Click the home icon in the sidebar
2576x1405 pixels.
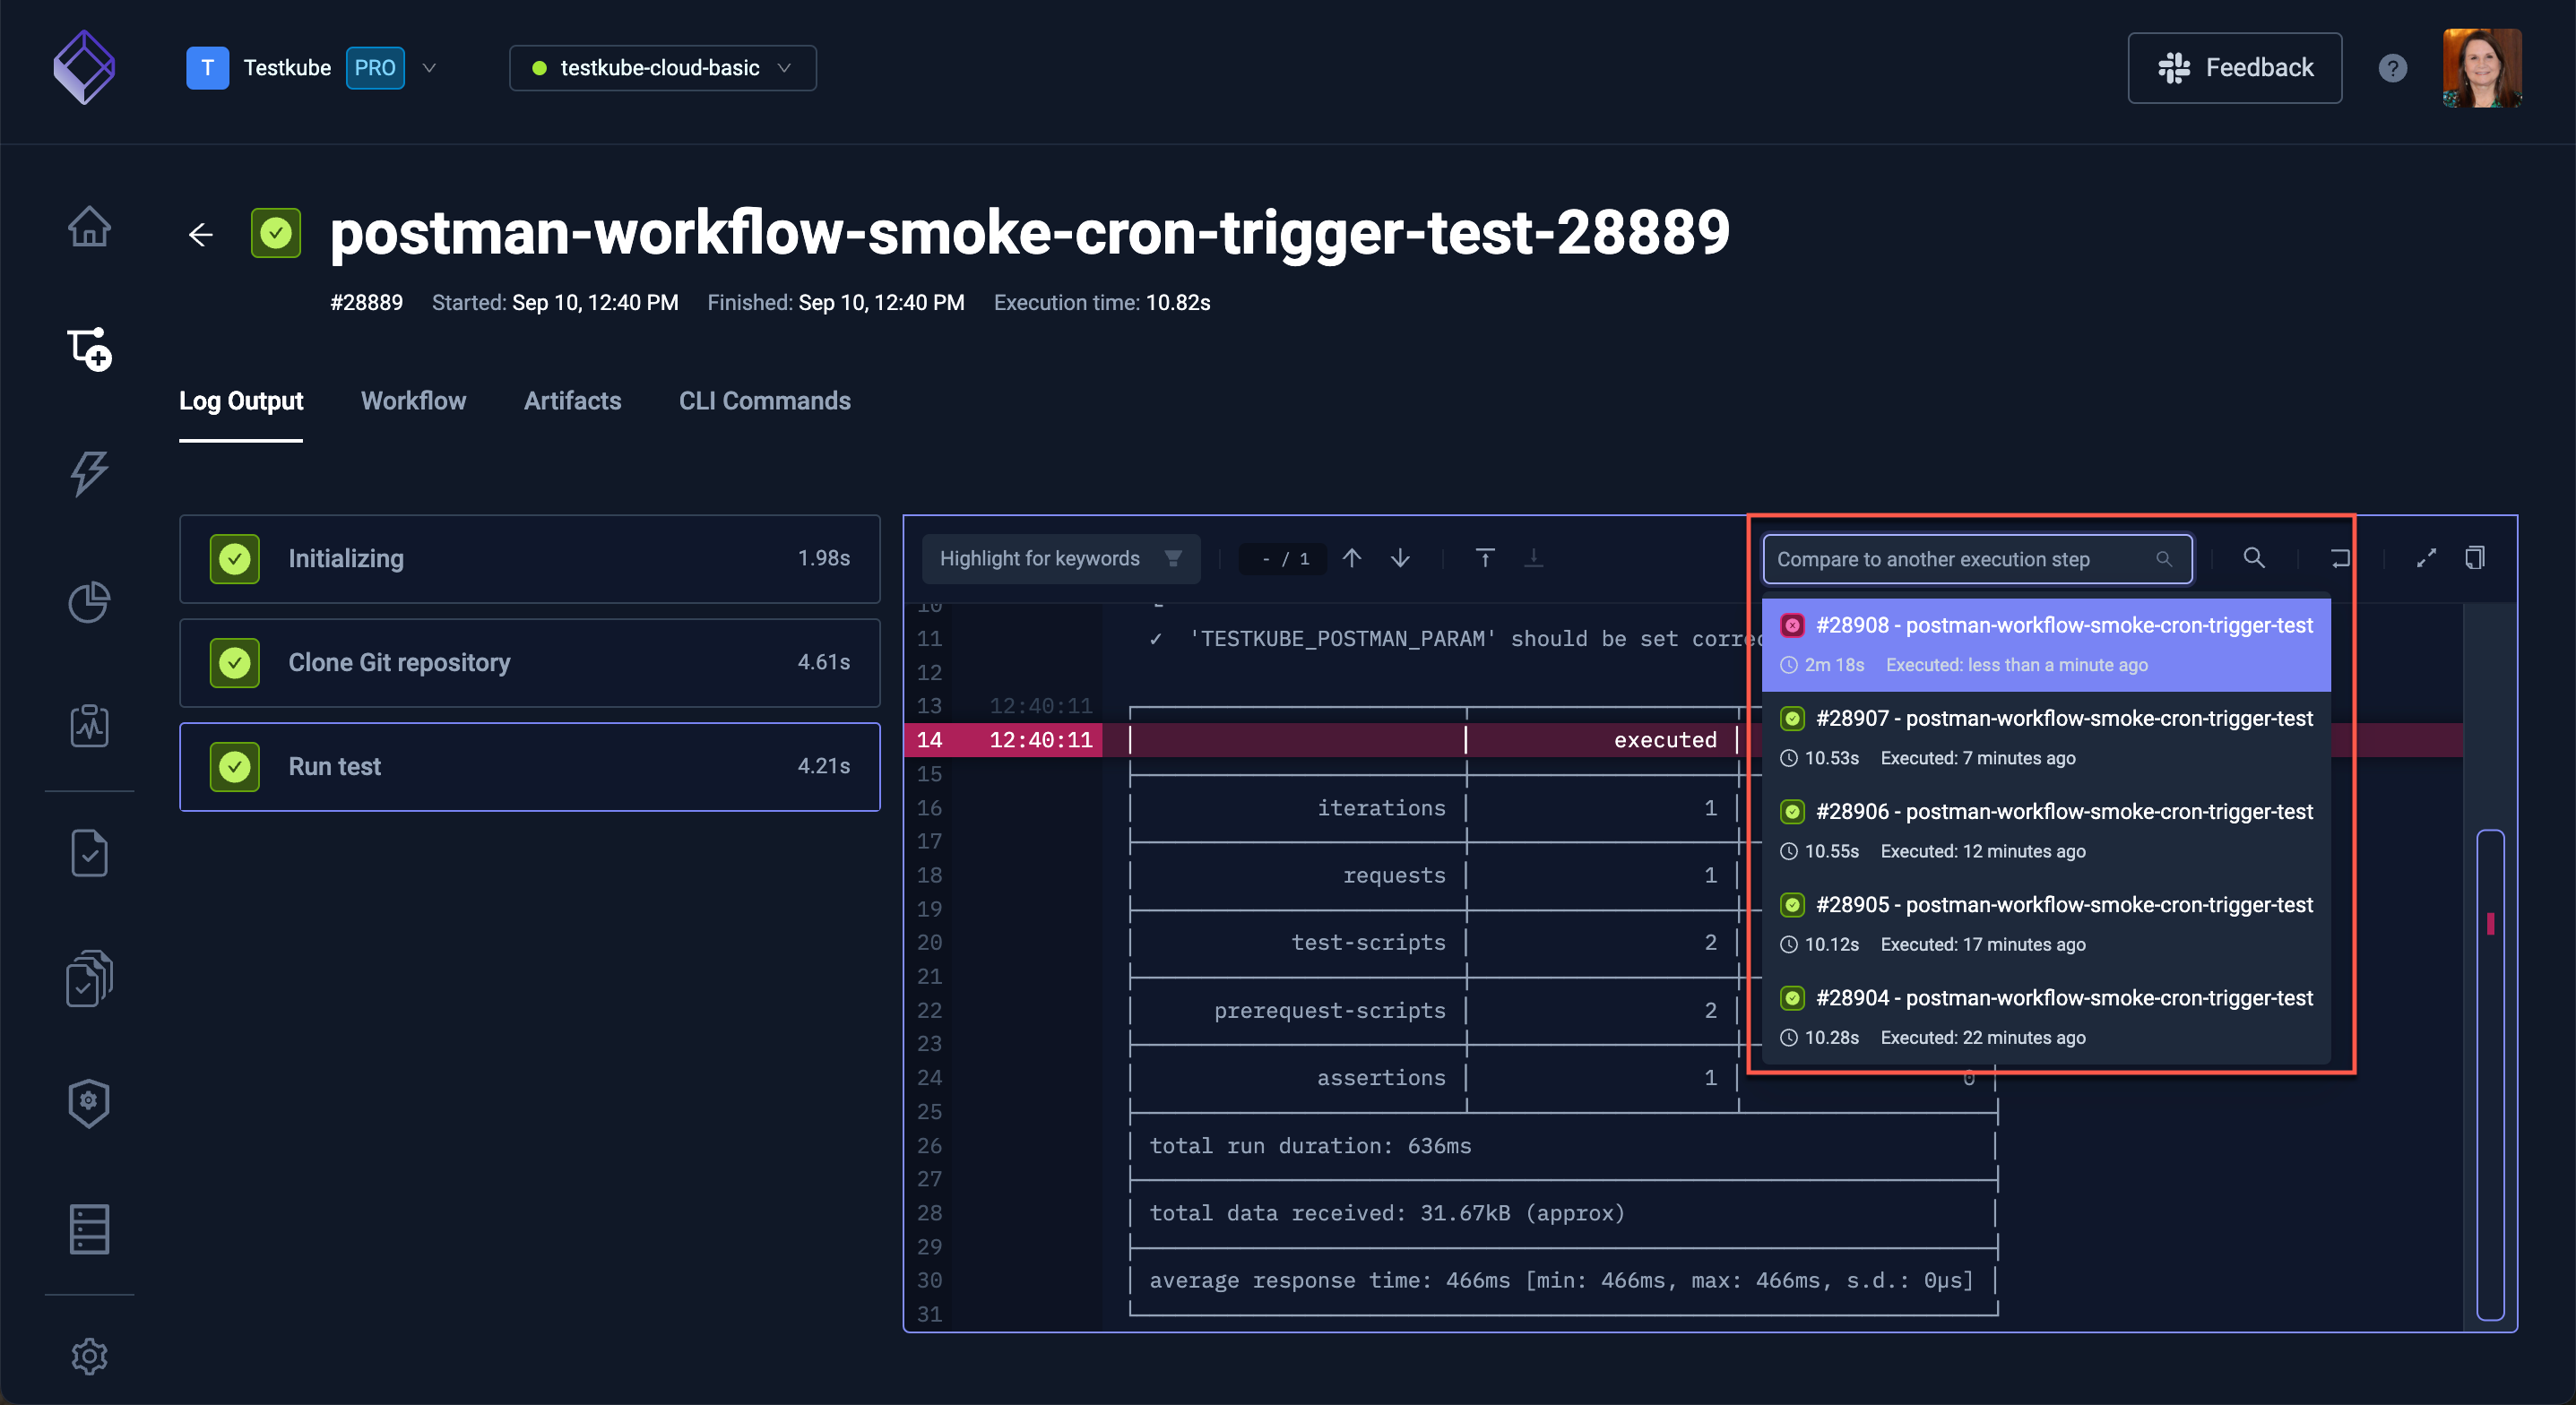pos(89,227)
